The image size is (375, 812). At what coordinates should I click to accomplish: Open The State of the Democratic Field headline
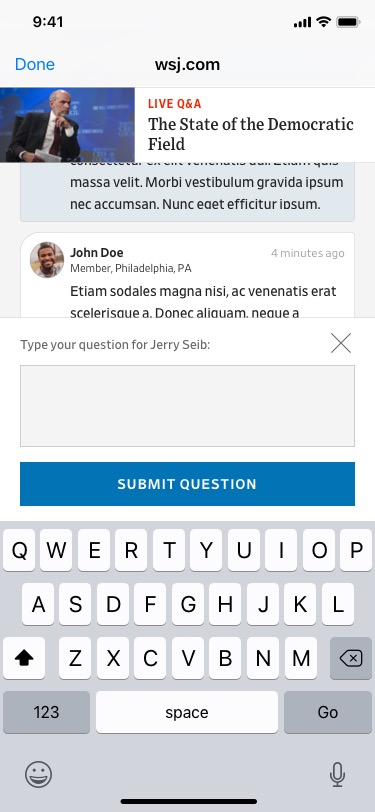click(251, 133)
